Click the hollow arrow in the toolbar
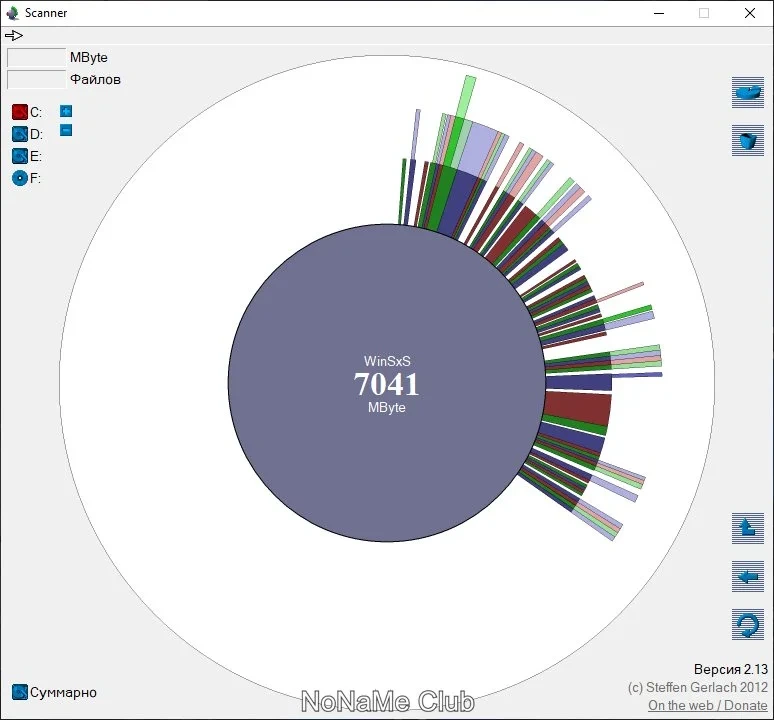Viewport: 774px width, 720px height. tap(14, 35)
